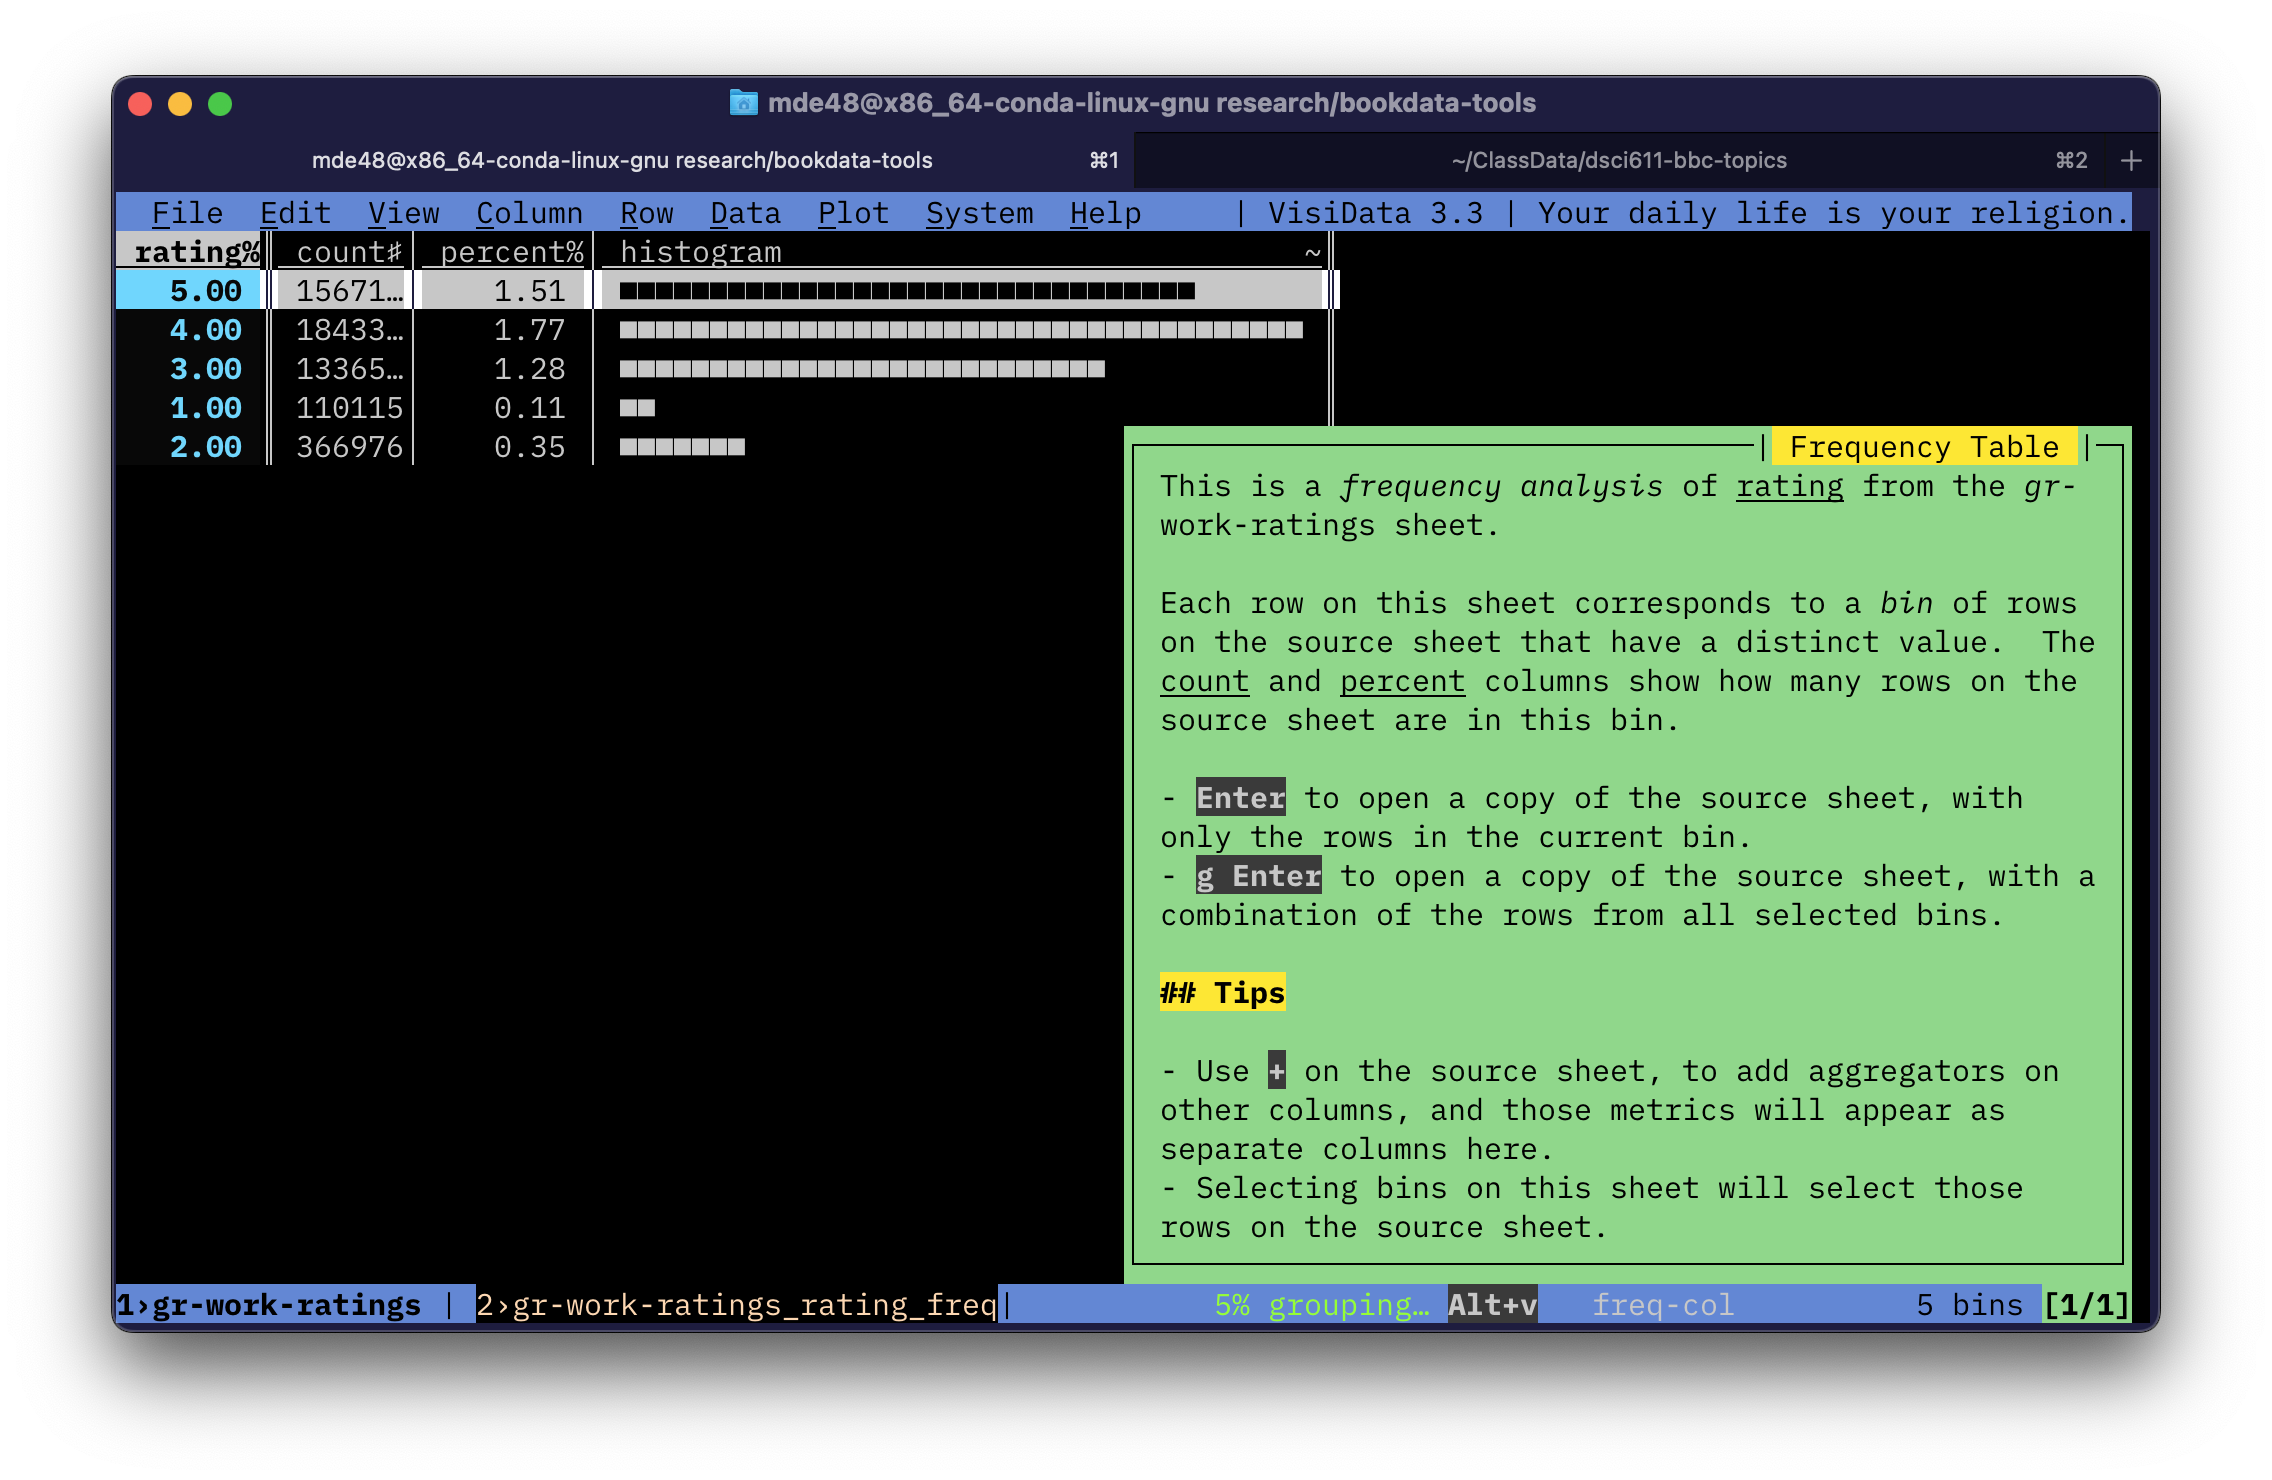Image resolution: width=2272 pixels, height=1480 pixels.
Task: Select the rating 2.00 row cell
Action: 205,447
